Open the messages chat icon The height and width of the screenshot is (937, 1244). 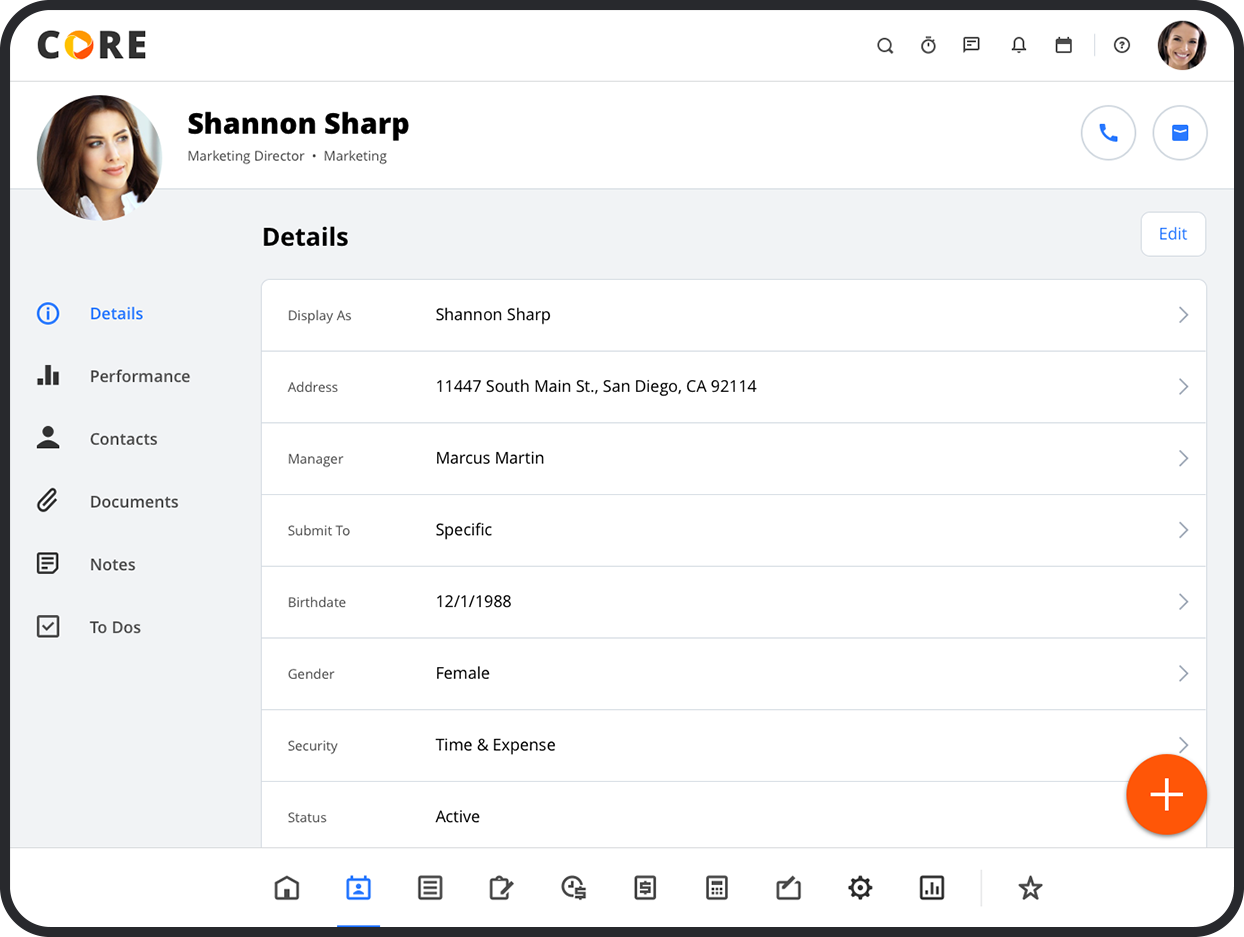pos(971,45)
